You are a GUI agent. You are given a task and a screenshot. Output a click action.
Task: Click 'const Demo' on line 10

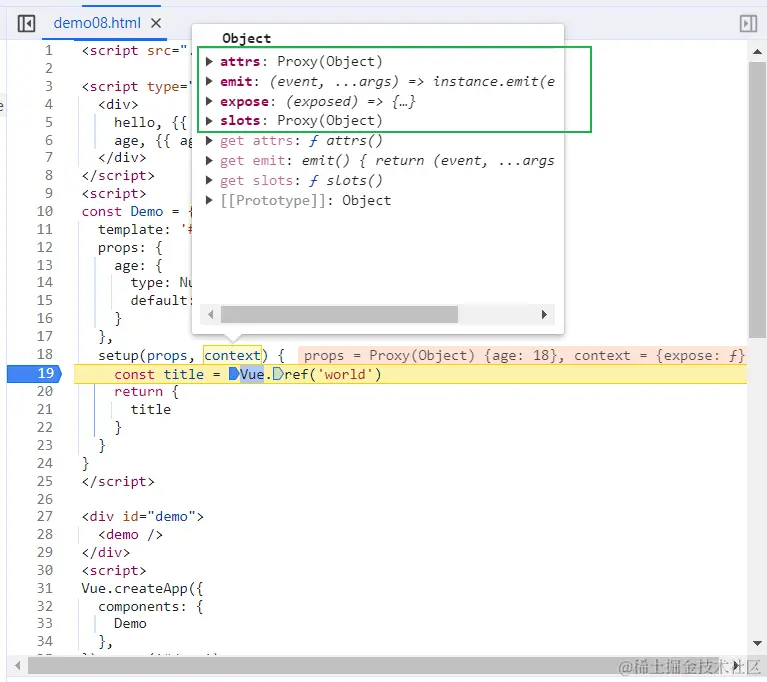(x=122, y=211)
